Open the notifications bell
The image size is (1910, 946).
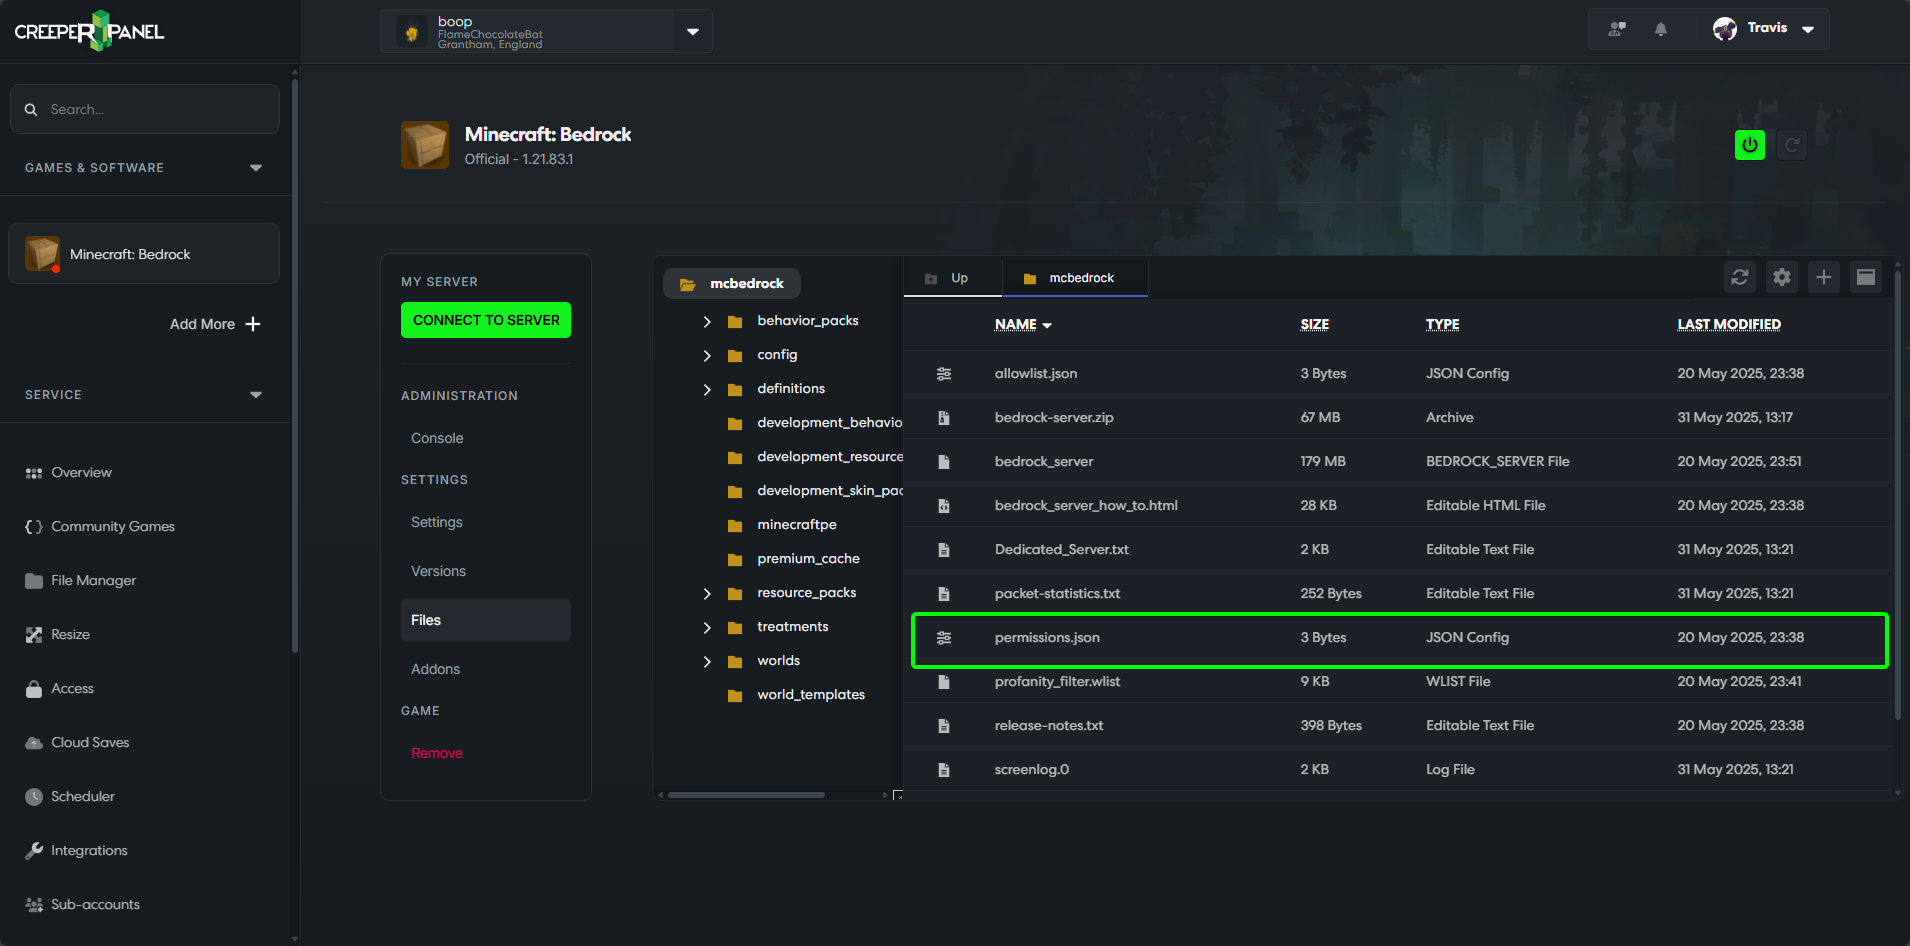[1660, 29]
